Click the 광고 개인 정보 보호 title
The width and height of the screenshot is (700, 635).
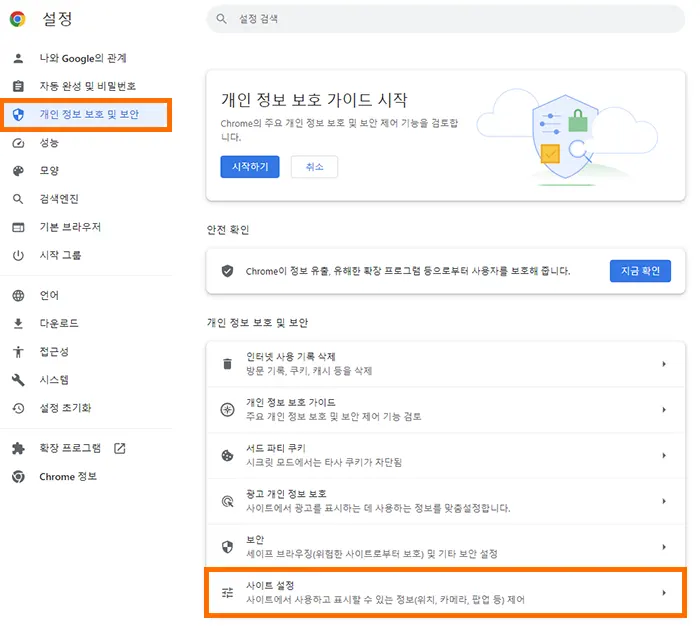pos(286,493)
